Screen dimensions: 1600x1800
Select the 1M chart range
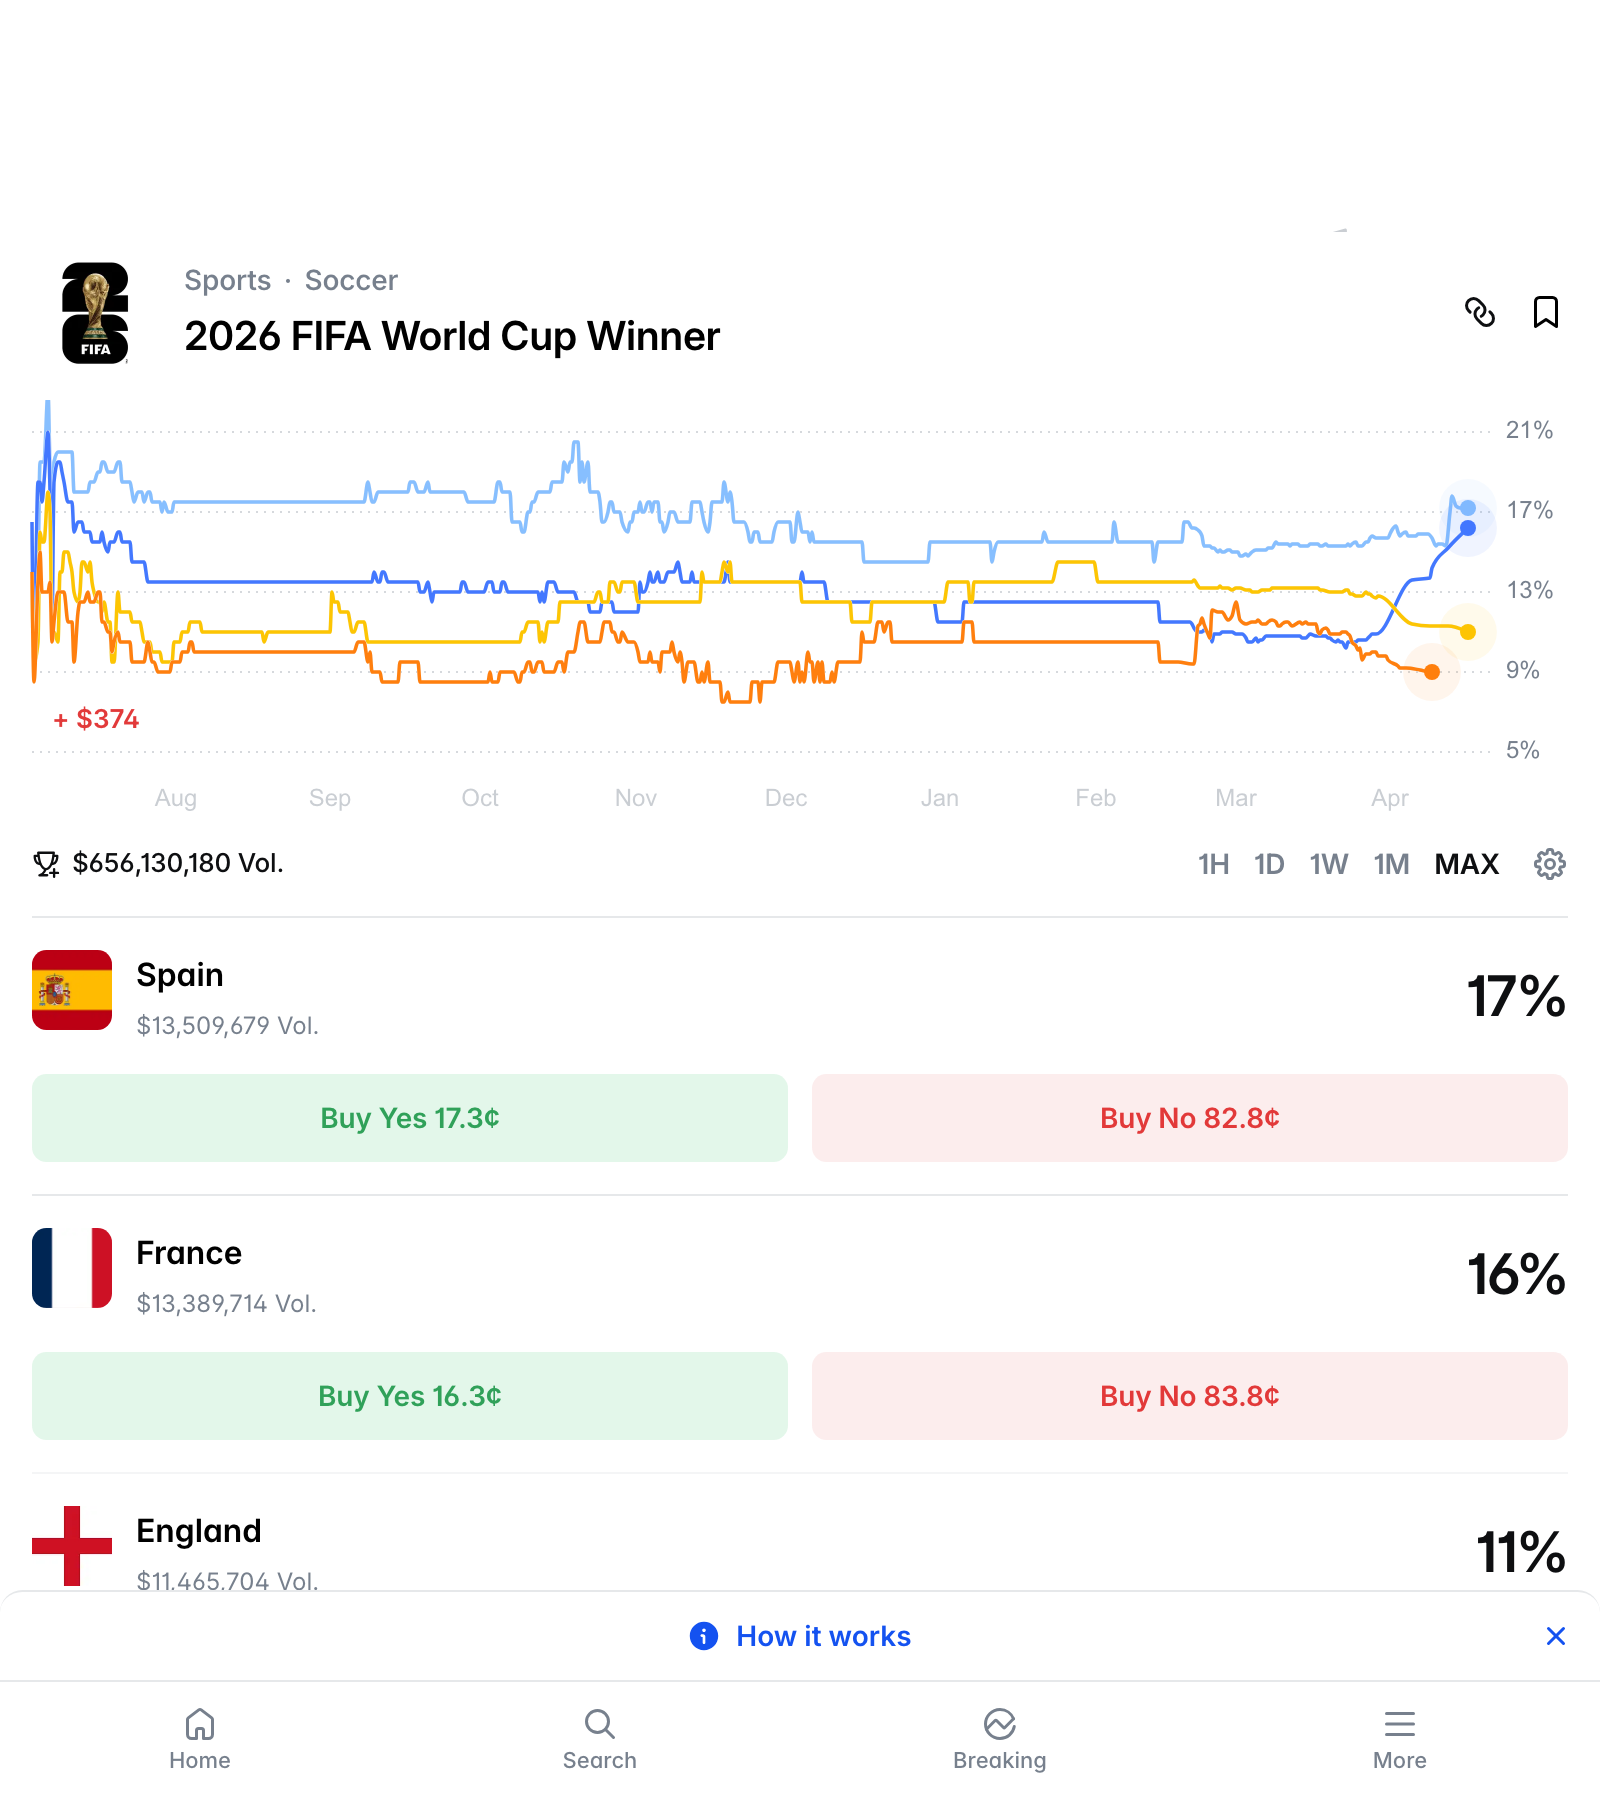click(1391, 864)
